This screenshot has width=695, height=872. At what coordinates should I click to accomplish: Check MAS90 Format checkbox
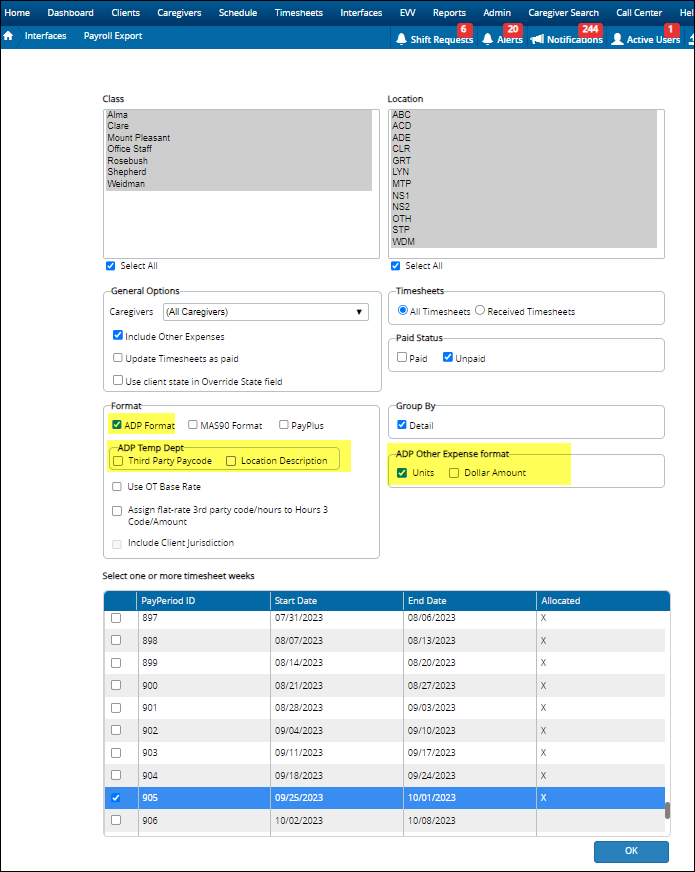pos(192,425)
